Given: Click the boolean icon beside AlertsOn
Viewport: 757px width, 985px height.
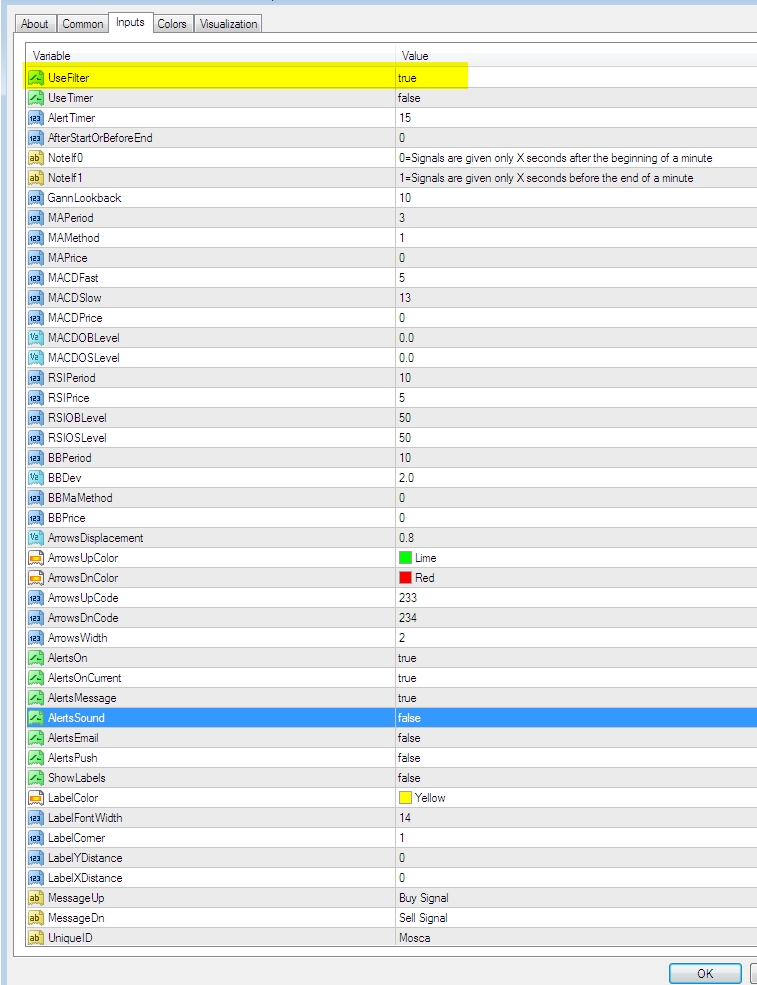Looking at the screenshot, I should coord(36,658).
